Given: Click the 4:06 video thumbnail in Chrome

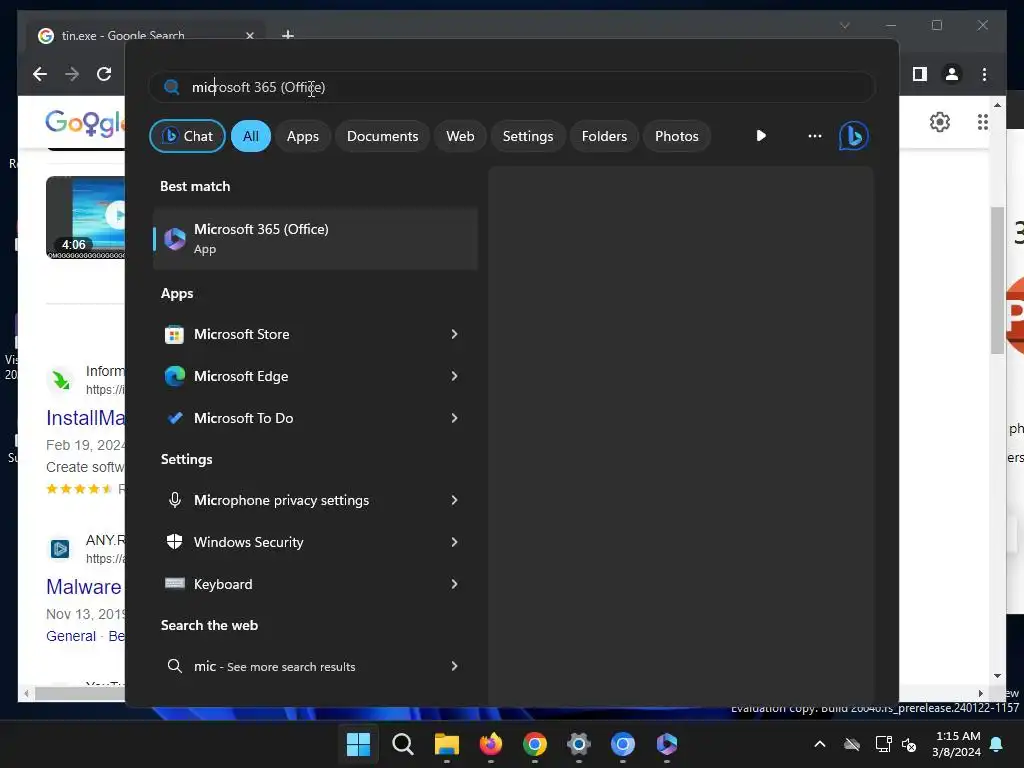Looking at the screenshot, I should click(x=86, y=217).
